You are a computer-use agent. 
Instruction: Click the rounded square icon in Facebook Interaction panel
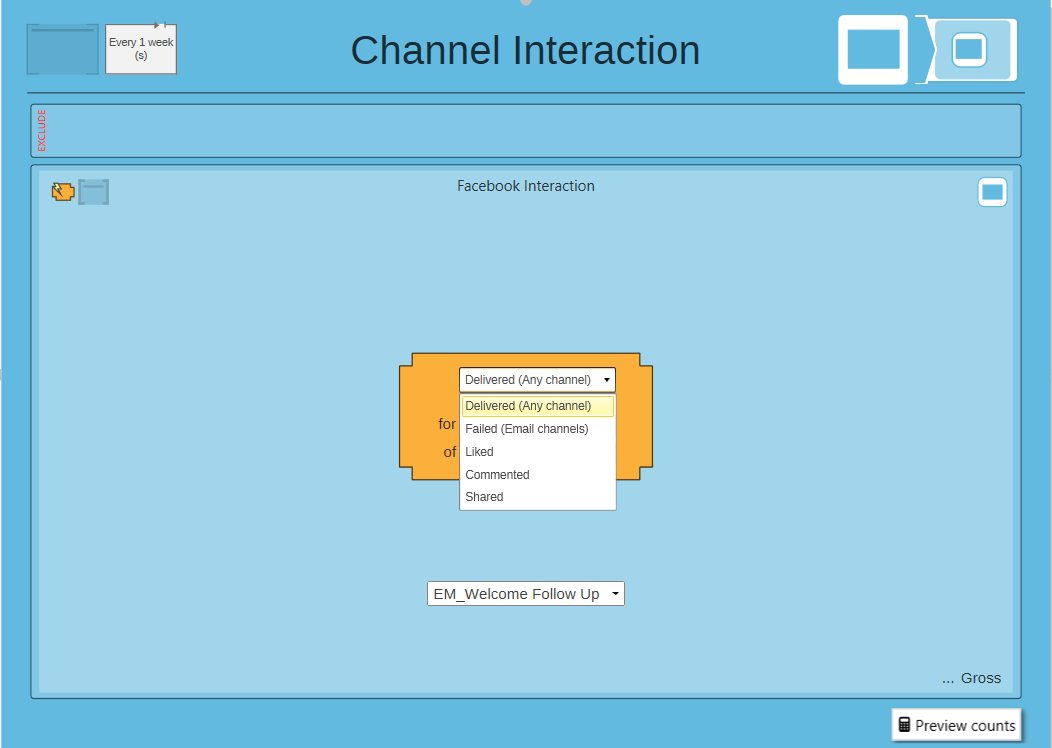pos(992,193)
